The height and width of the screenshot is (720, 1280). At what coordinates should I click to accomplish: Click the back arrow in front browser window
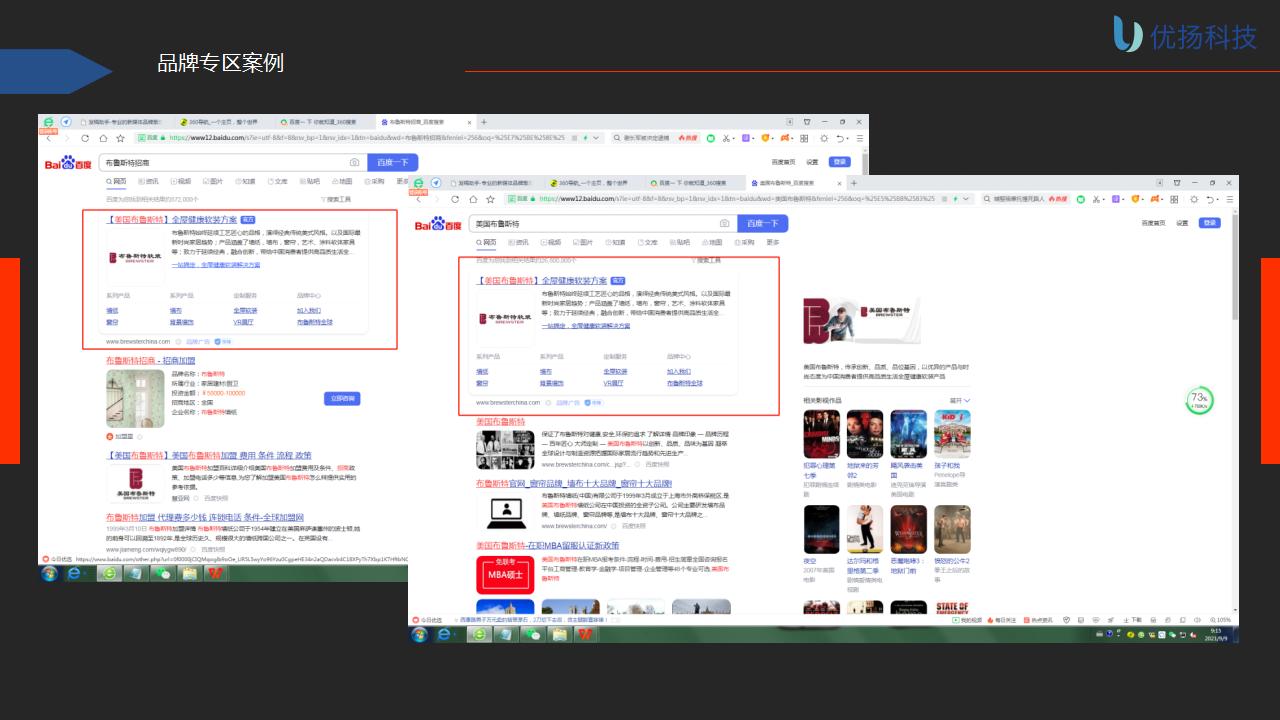pyautogui.click(x=418, y=199)
